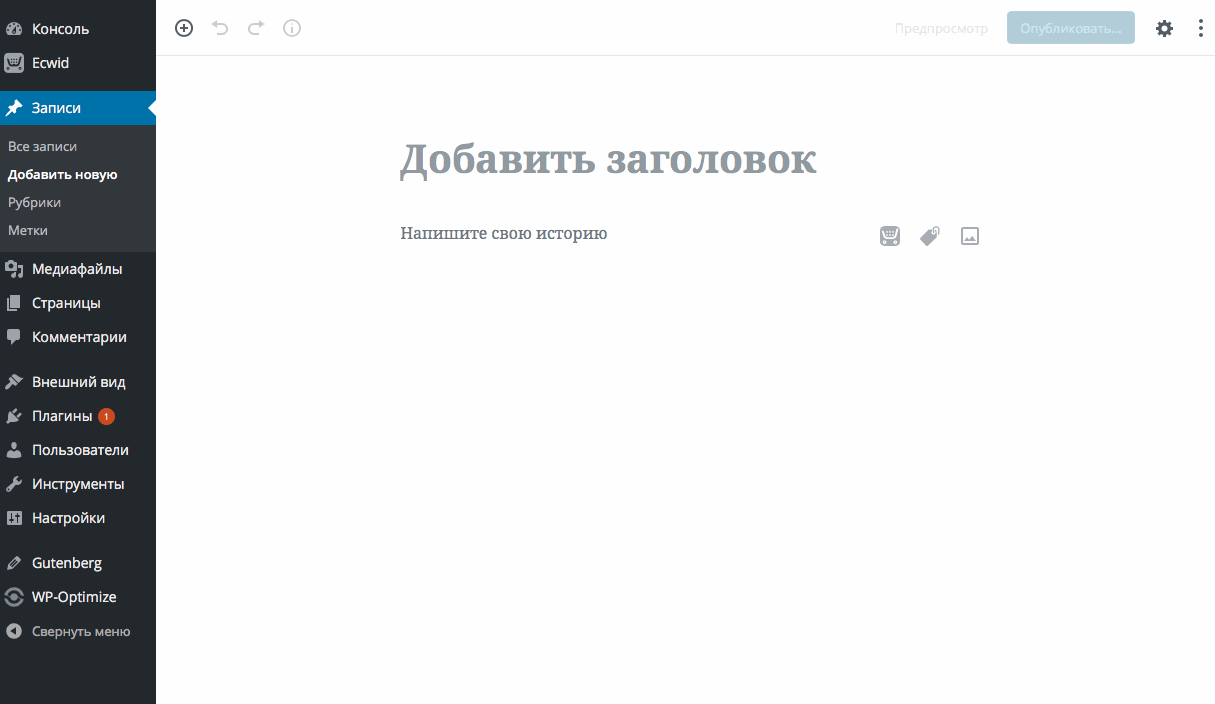1215x704 pixels.
Task: Open Инструменты menu item
Action: click(78, 484)
